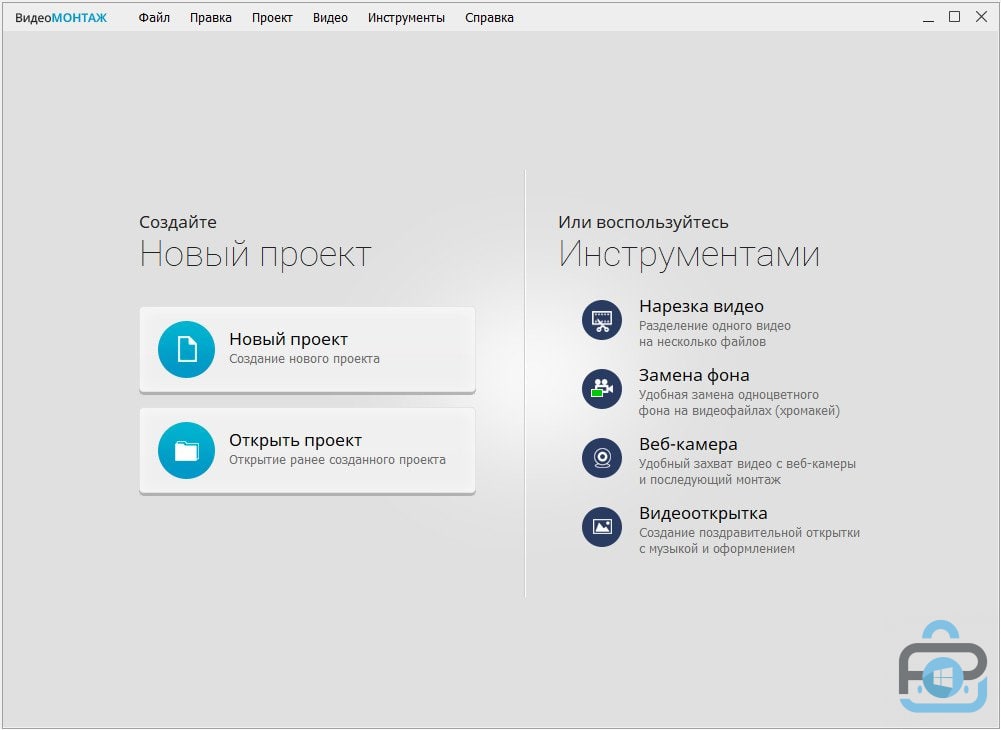Image resolution: width=1001 pixels, height=730 pixels.
Task: Click the text 'Разделение одного видео'
Action: (715, 326)
